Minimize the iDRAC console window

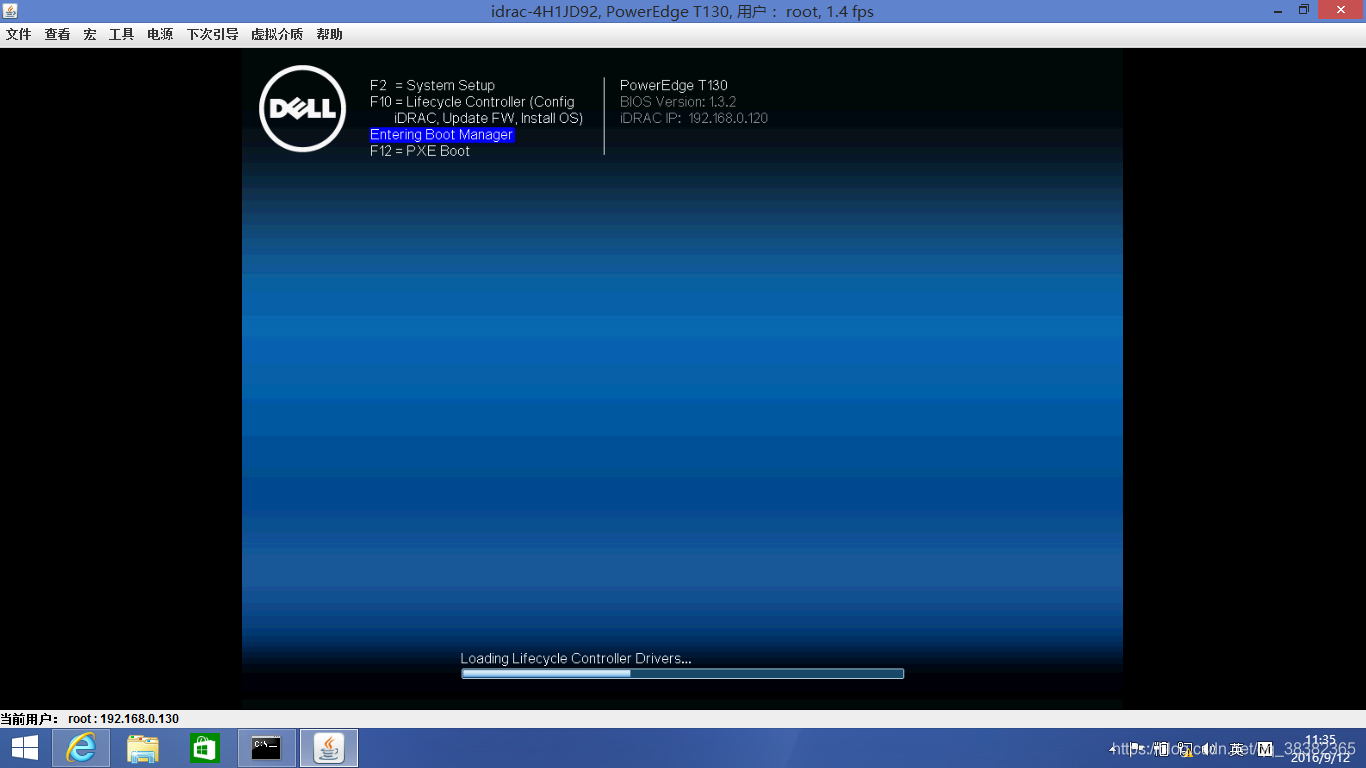1278,10
